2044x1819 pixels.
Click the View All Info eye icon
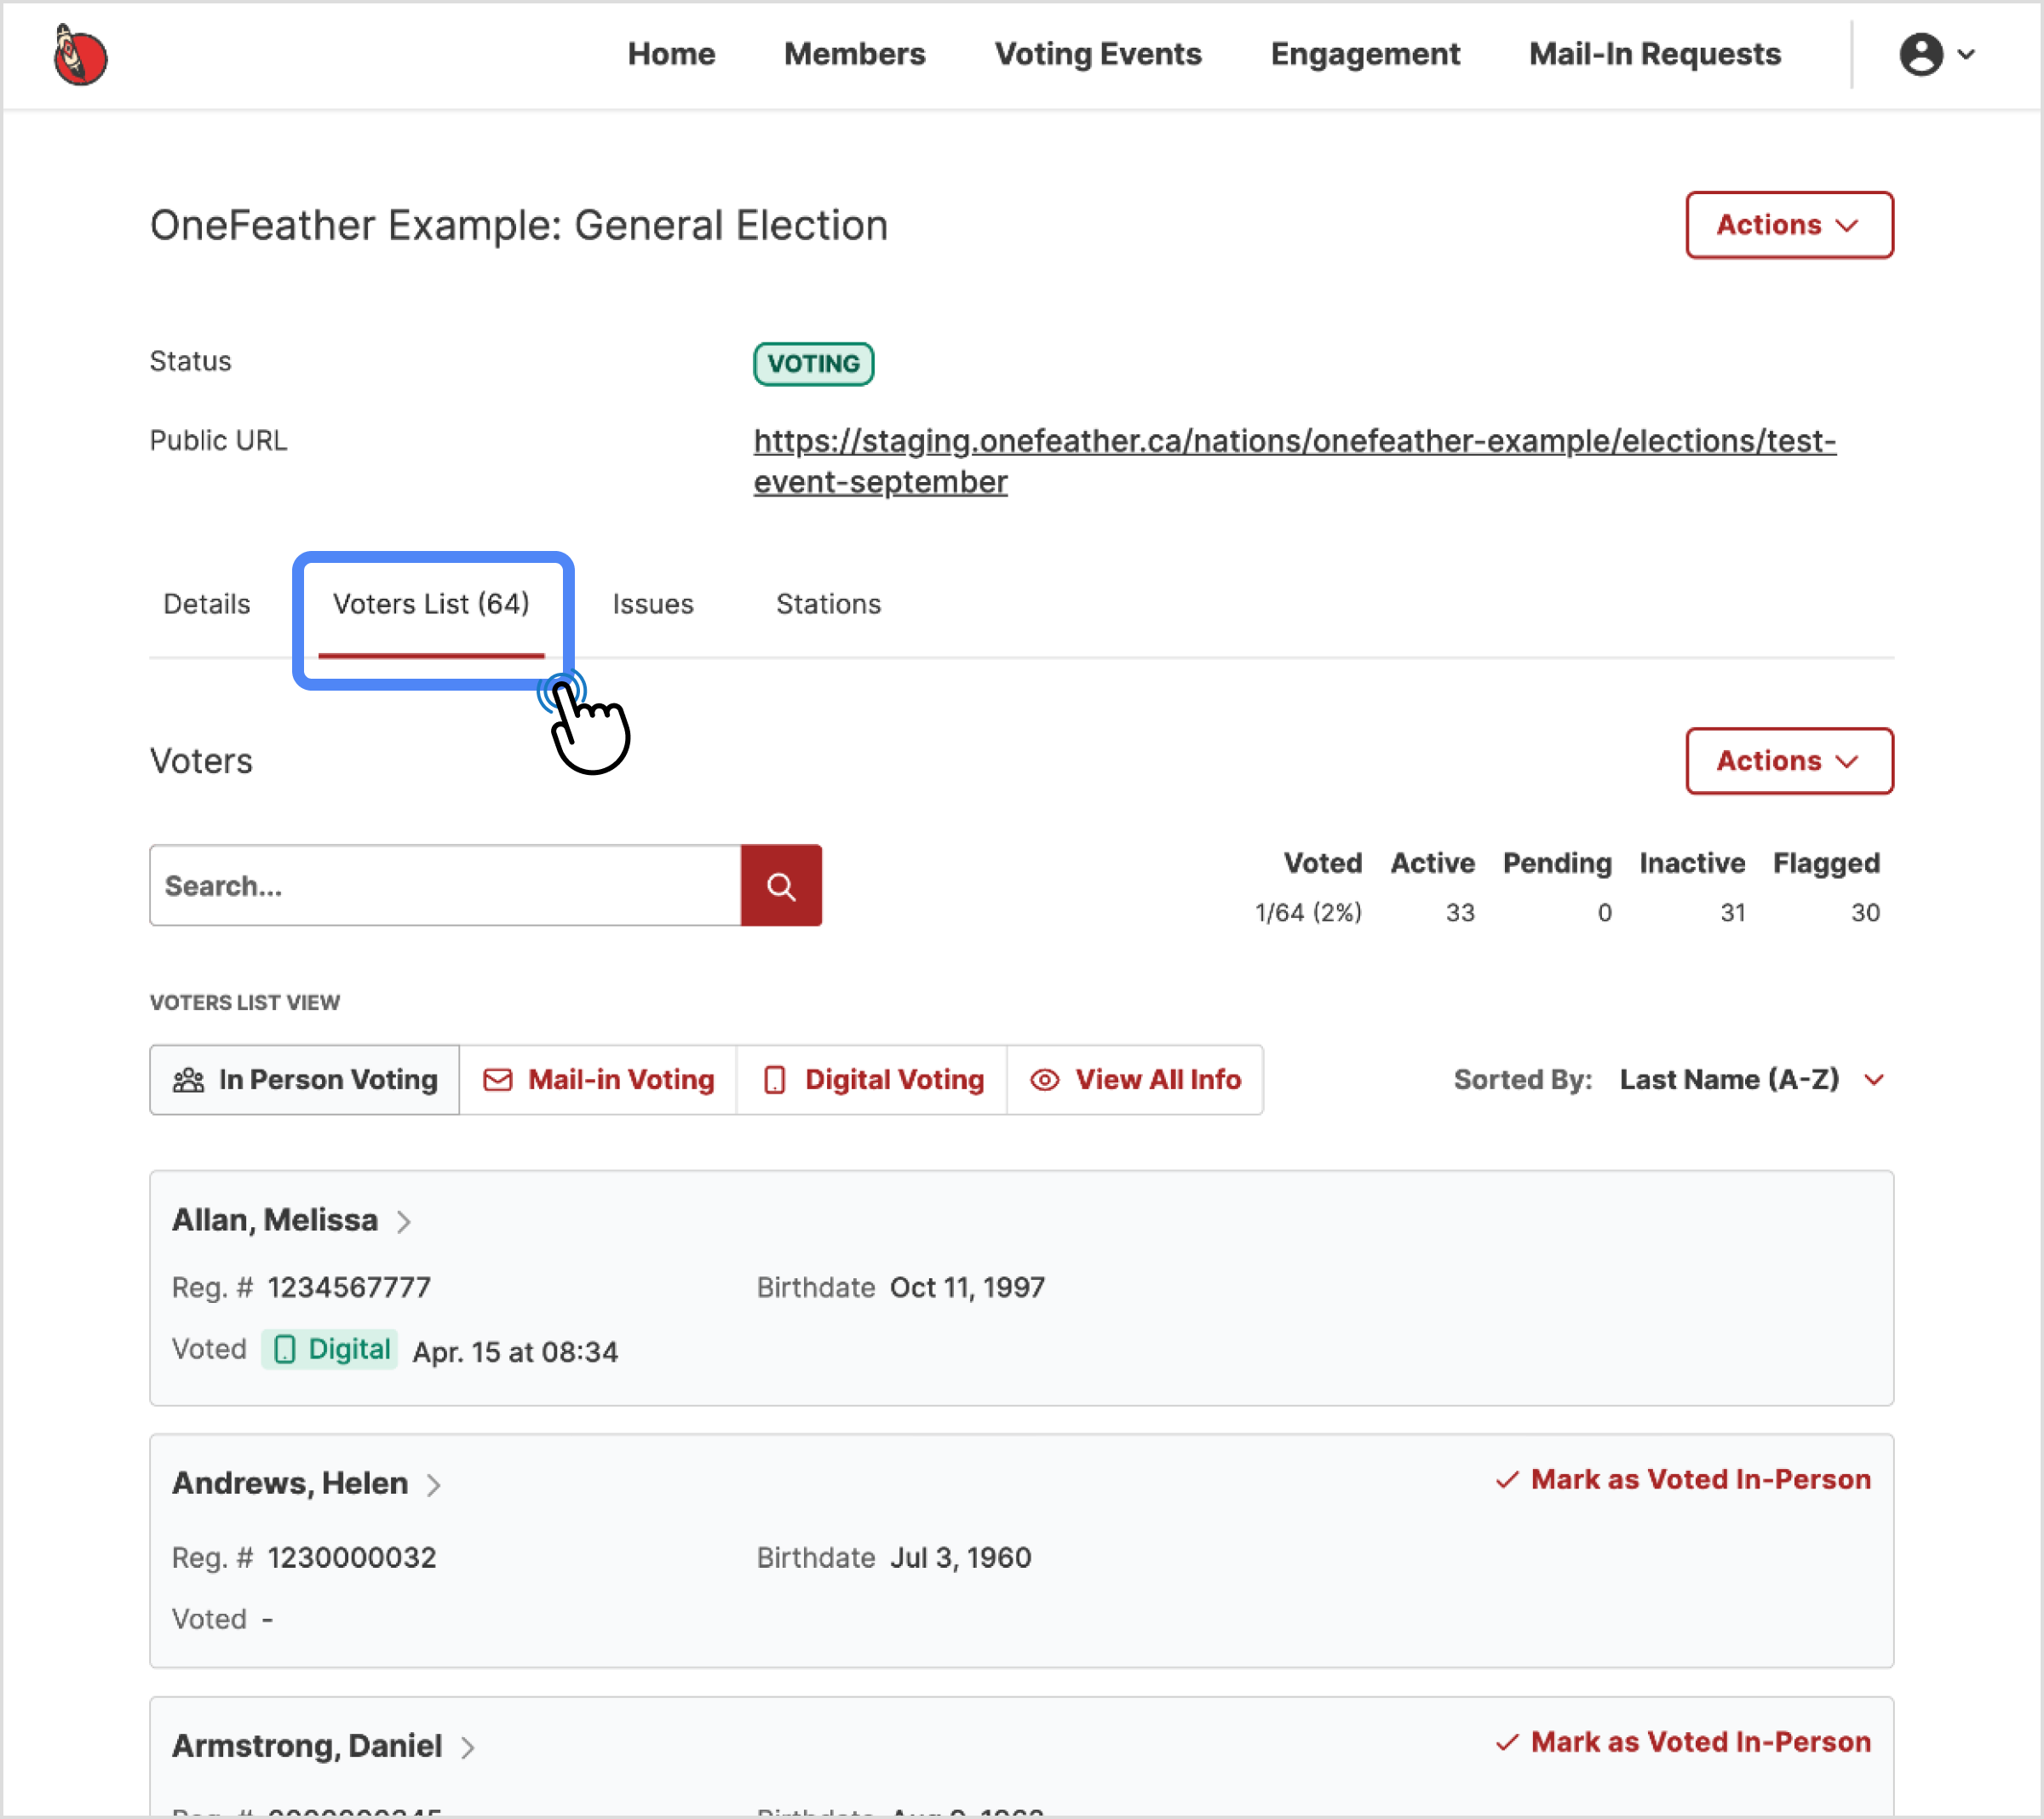[1044, 1080]
